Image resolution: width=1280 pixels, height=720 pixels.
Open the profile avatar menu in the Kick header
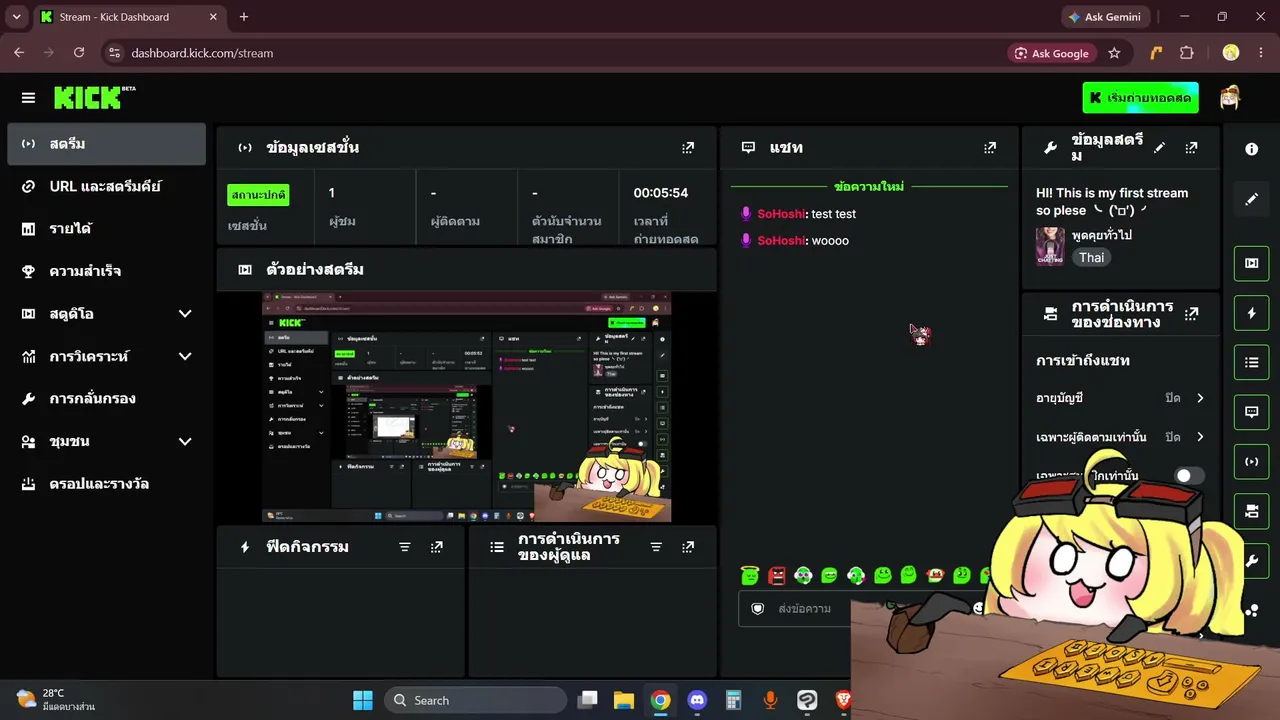coord(1230,98)
